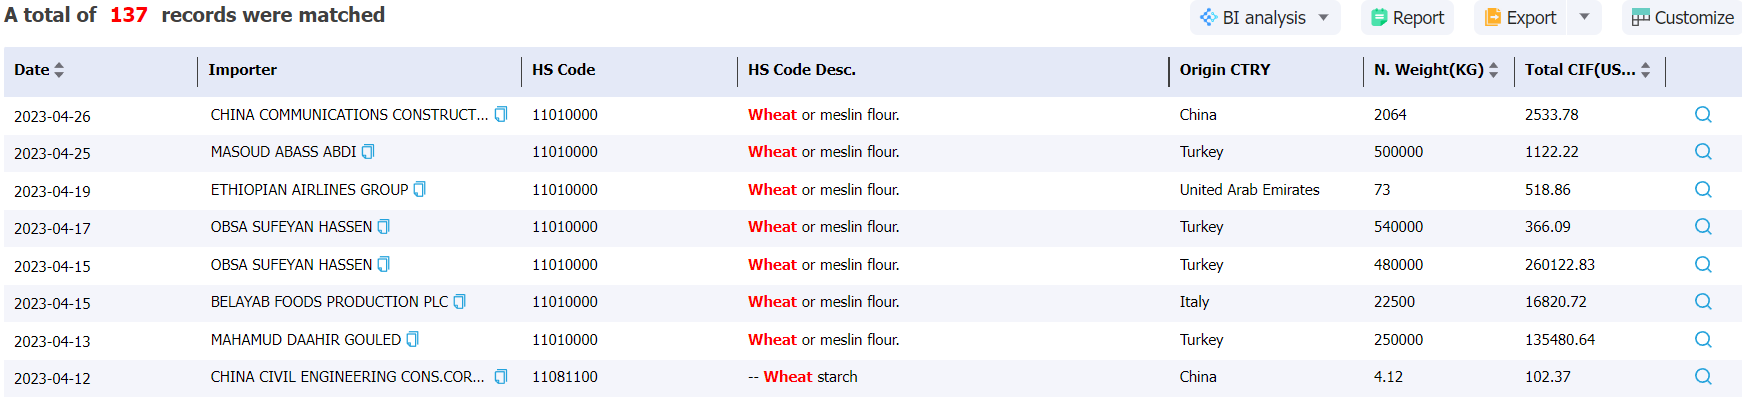View details for the Ethiopian Airlines Group row
The height and width of the screenshot is (402, 1742).
click(x=1703, y=190)
